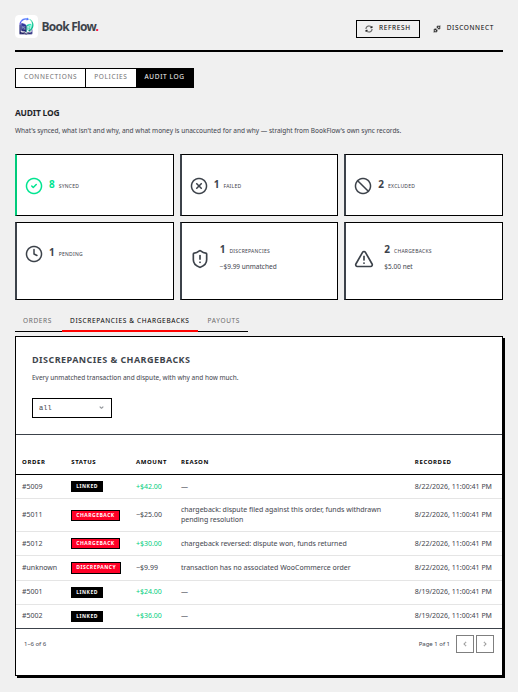Screen dimensions: 518x692
Task: Click the pending clock icon
Action: [x=34, y=254]
